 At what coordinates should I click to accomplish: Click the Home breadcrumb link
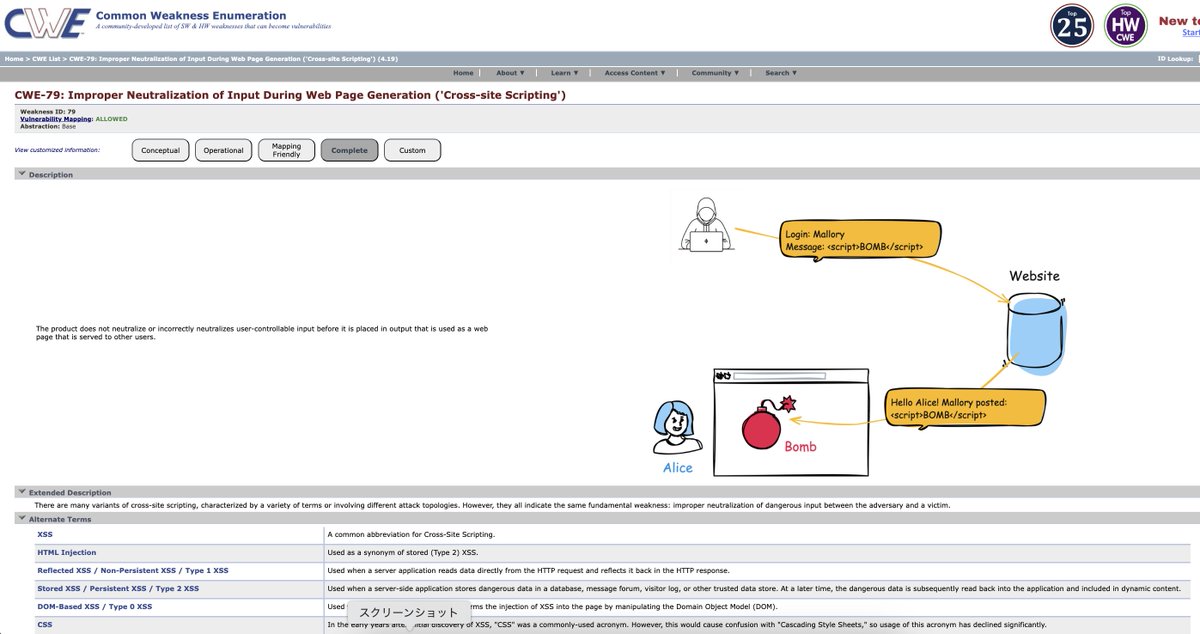tap(13, 59)
